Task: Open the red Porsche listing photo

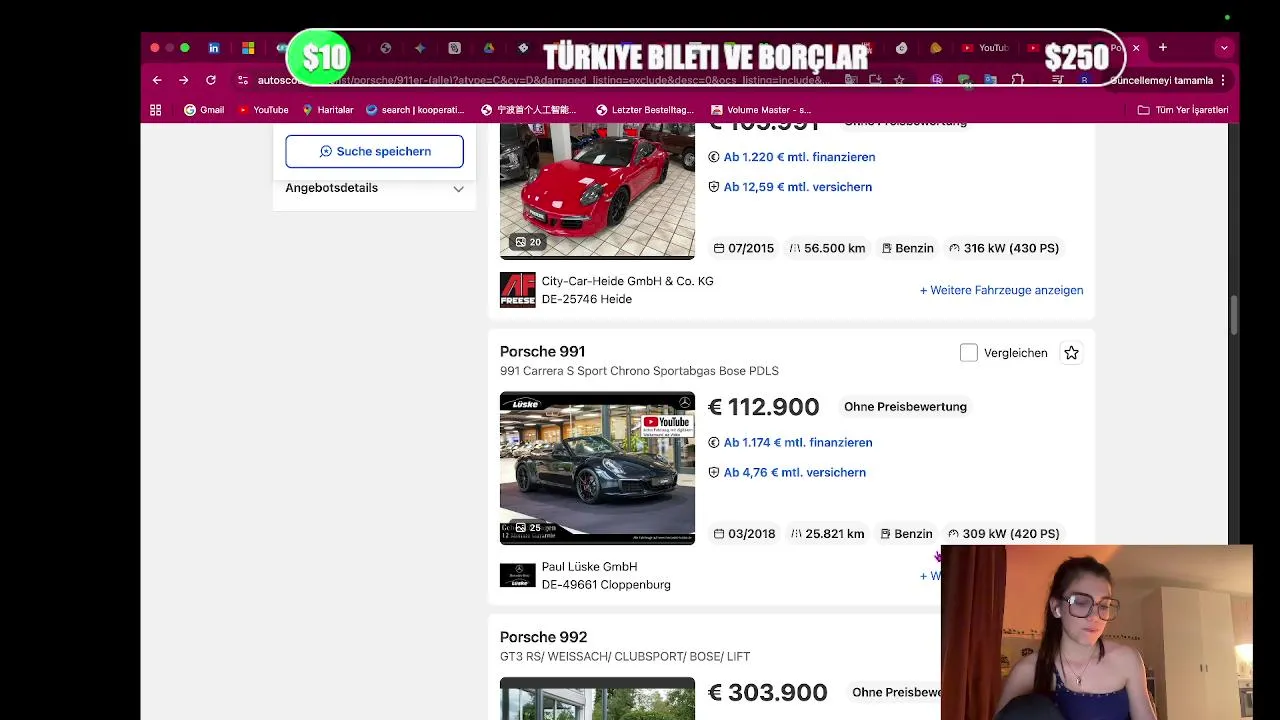Action: pyautogui.click(x=597, y=190)
